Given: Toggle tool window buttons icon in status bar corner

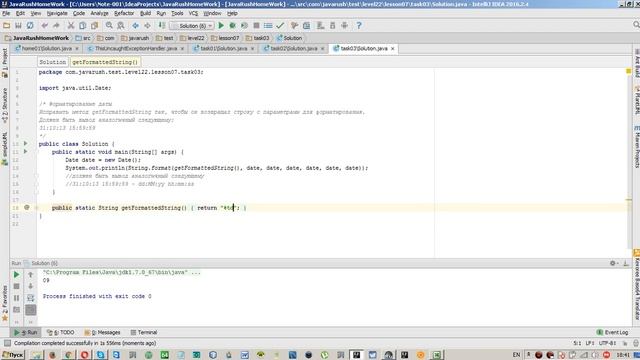Looking at the screenshot, I should (x=7, y=343).
